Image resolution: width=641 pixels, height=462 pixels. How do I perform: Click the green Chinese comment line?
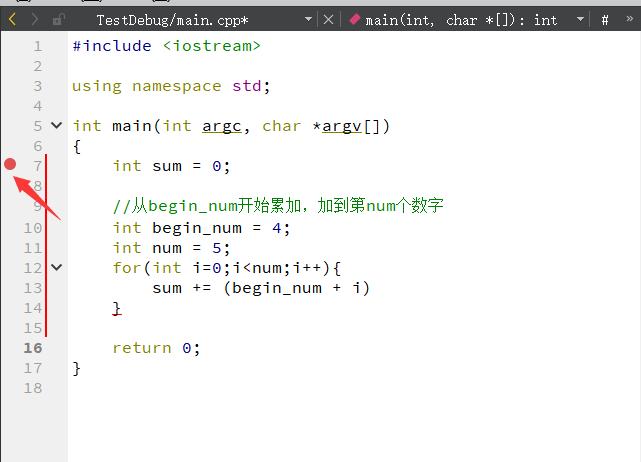tap(278, 205)
